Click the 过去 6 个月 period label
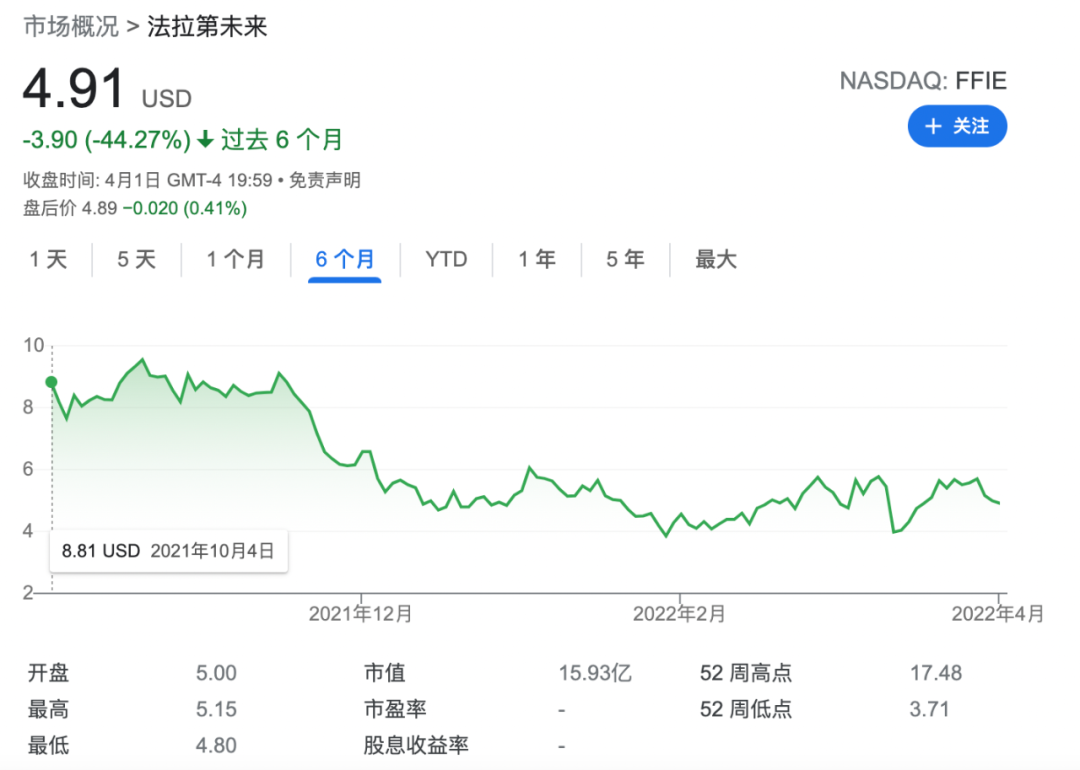The height and width of the screenshot is (770, 1080). pos(282,140)
